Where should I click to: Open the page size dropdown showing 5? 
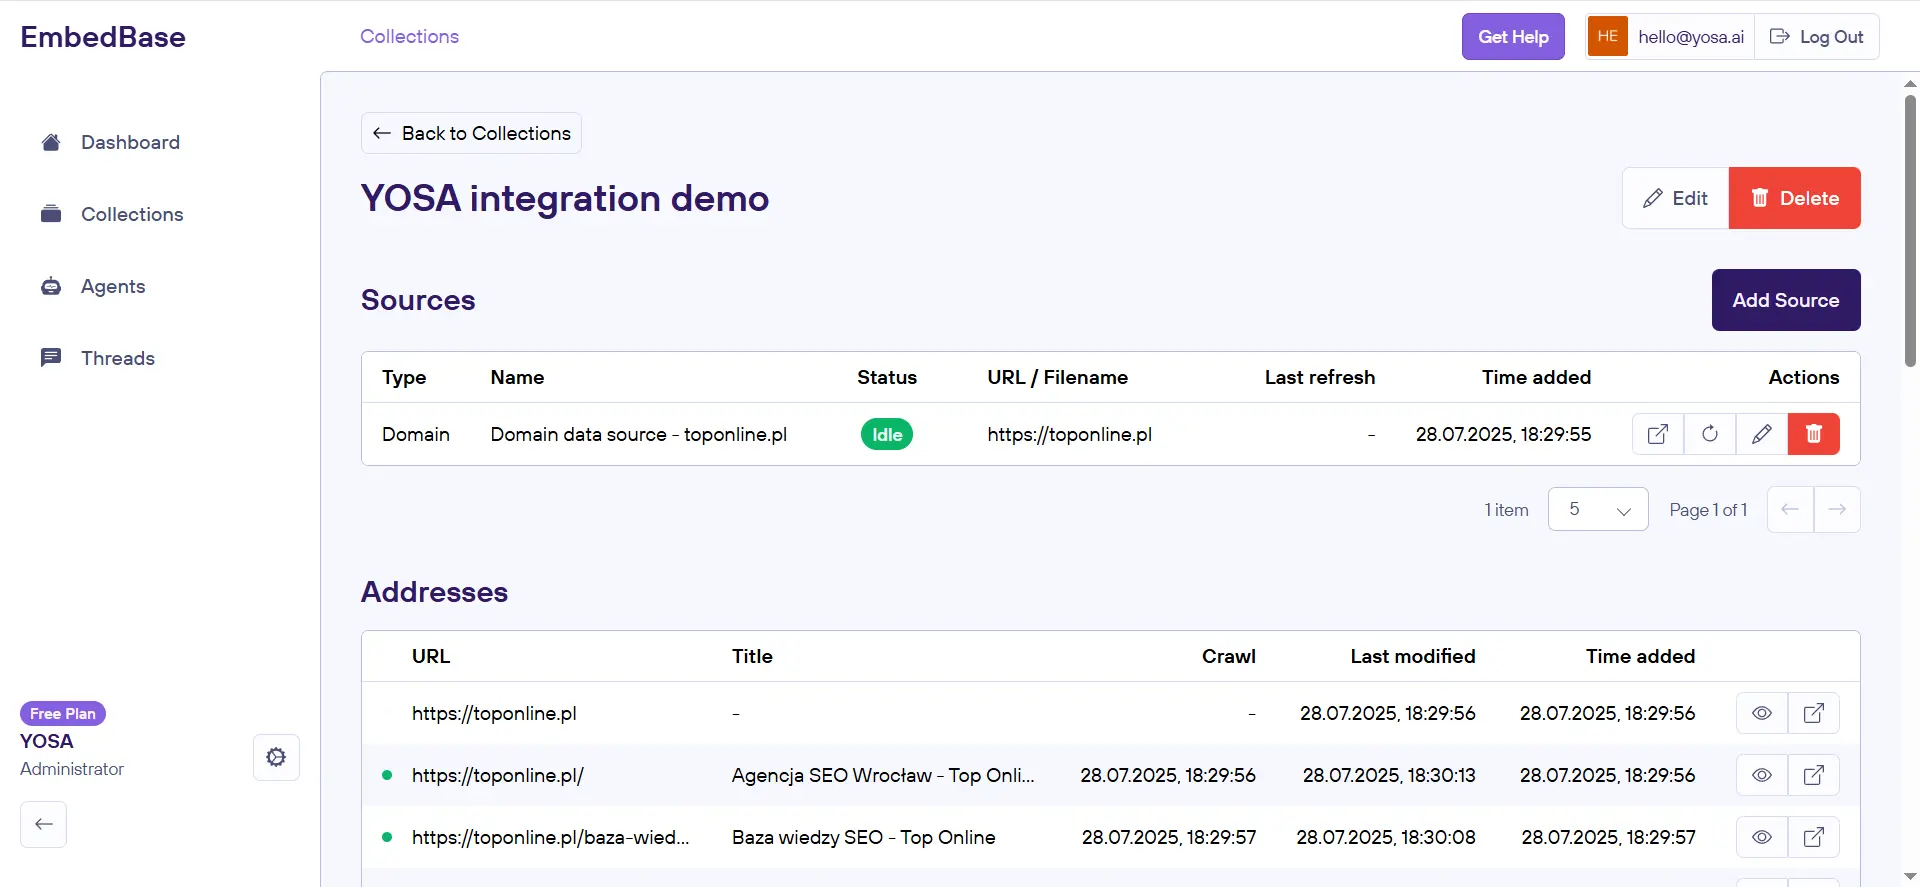click(1597, 510)
